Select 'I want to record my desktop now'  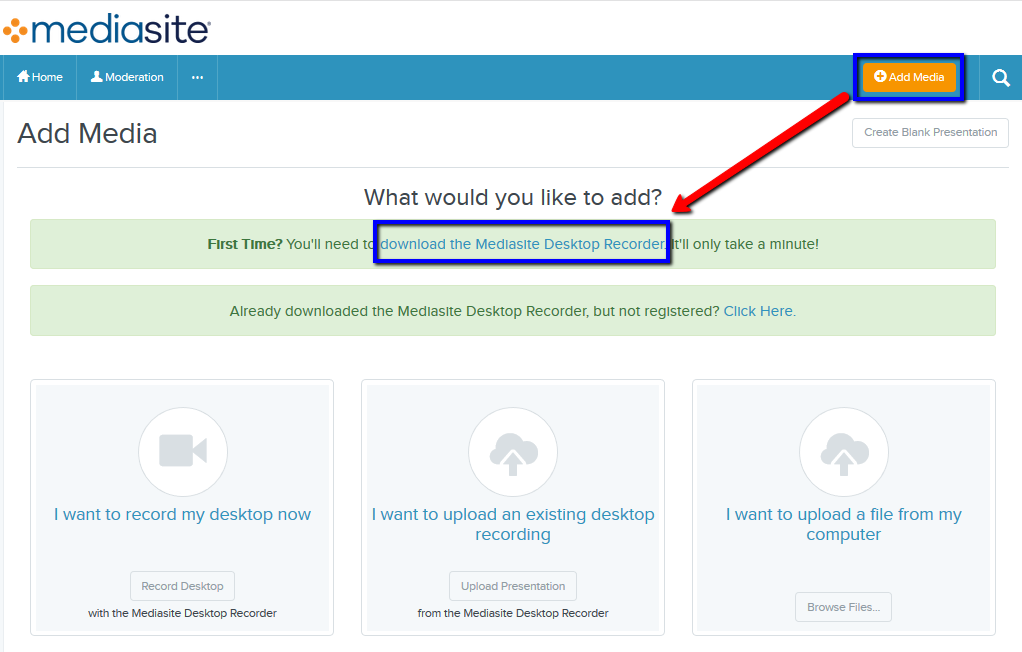click(182, 514)
